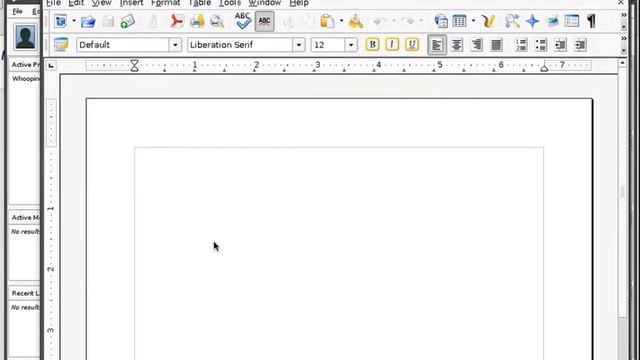Open a file with the Open folder icon
640x360 pixels.
[88, 21]
